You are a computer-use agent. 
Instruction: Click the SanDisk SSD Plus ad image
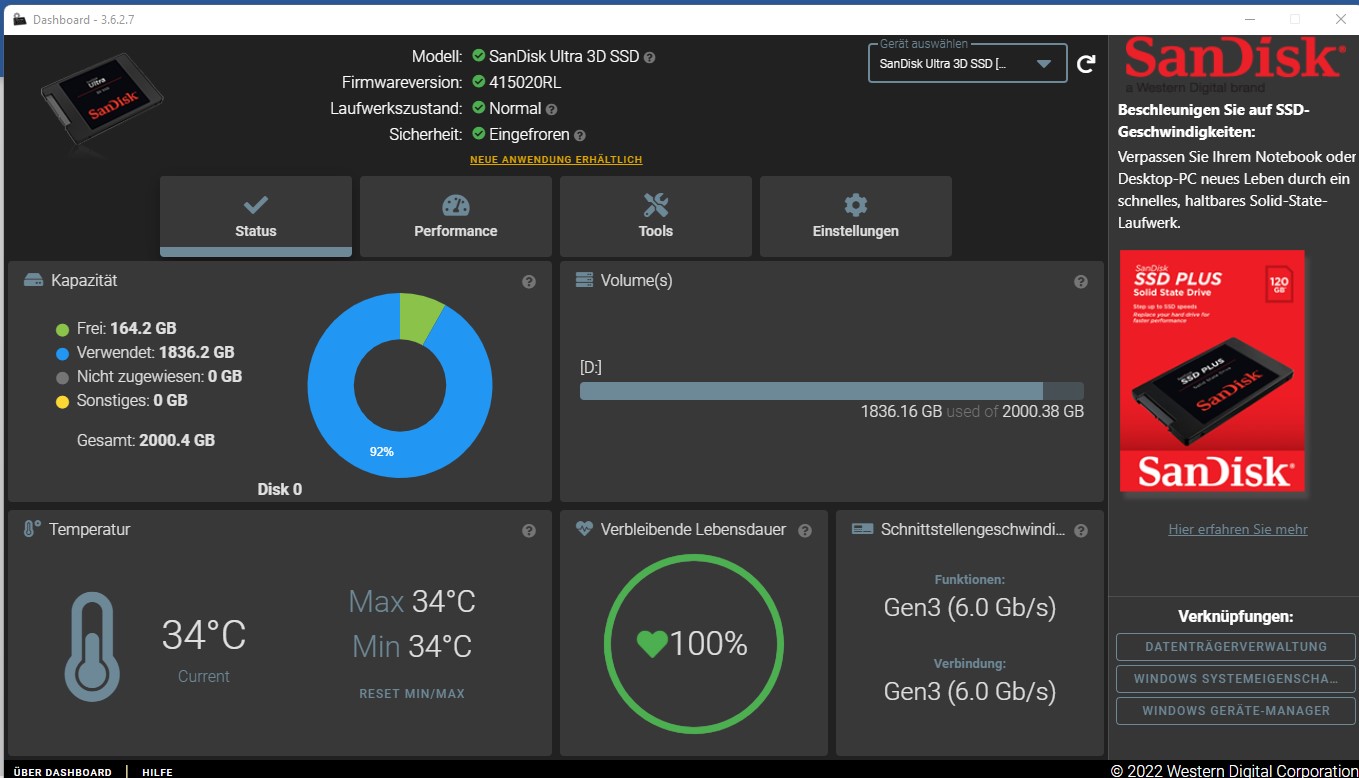pyautogui.click(x=1212, y=370)
